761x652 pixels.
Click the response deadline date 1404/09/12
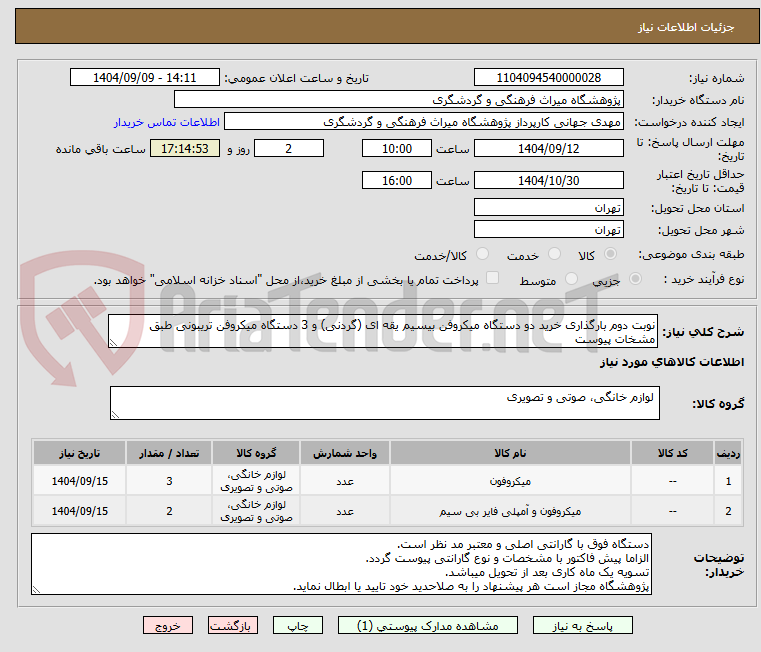coord(548,149)
